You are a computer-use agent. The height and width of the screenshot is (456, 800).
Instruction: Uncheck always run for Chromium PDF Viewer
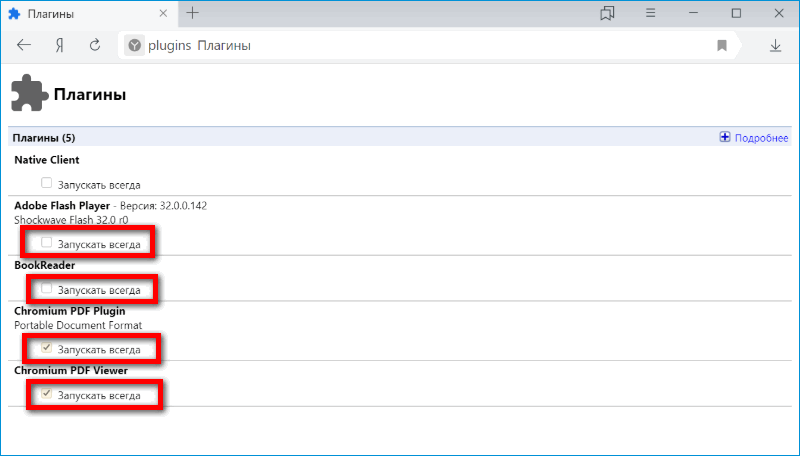pos(47,395)
